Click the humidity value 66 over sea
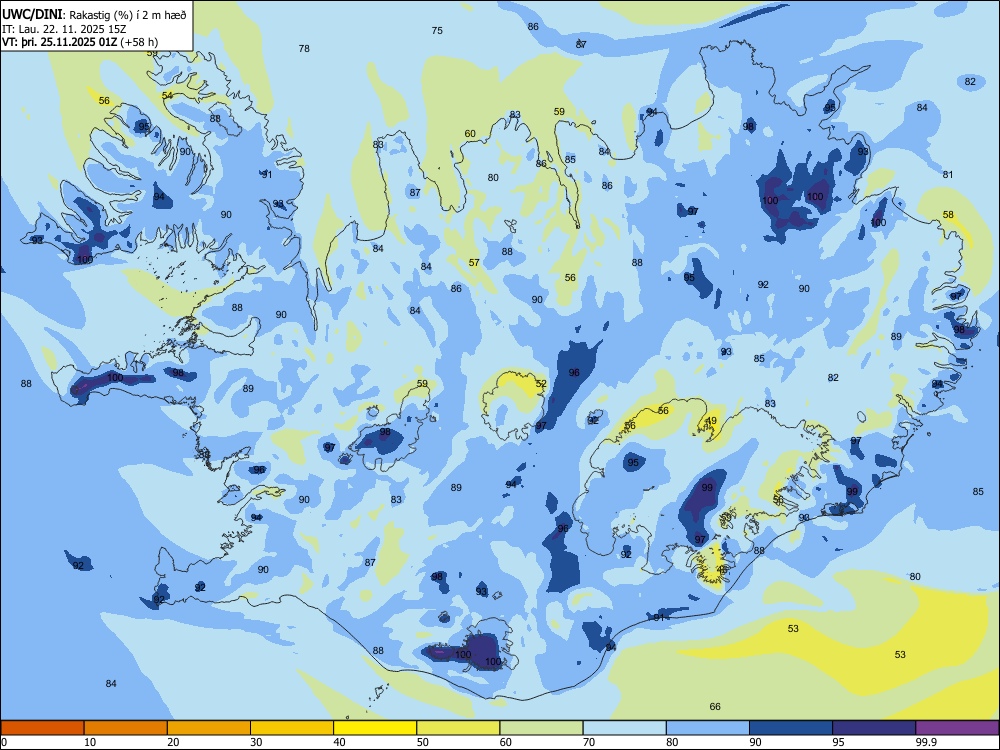This screenshot has height=750, width=1000. tap(715, 707)
